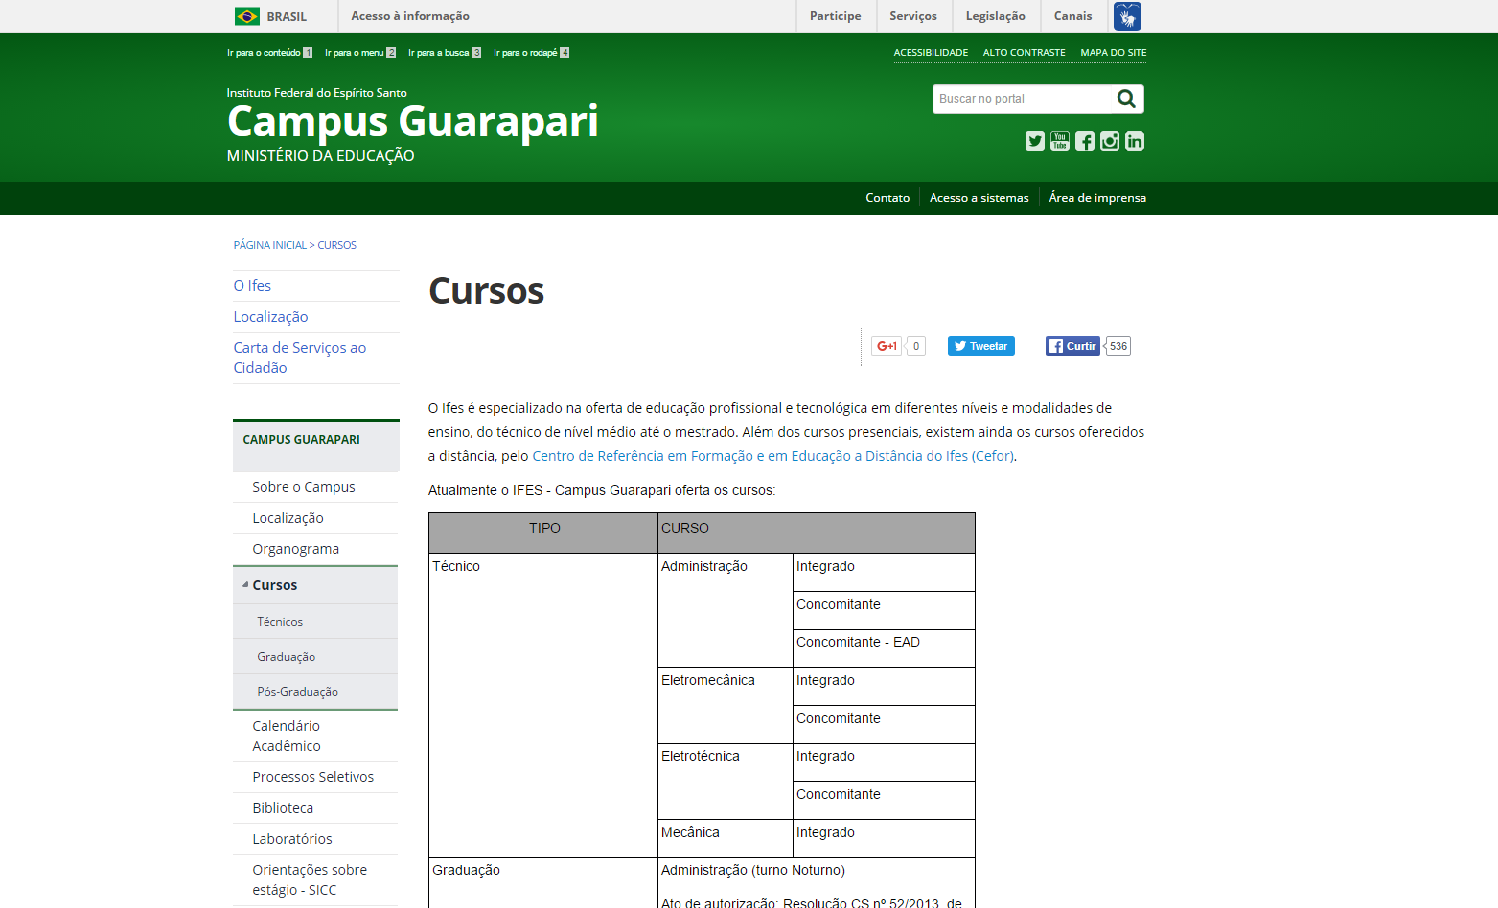The width and height of the screenshot is (1498, 908).
Task: Open Sobre o Campus sidebar item
Action: [x=304, y=487]
